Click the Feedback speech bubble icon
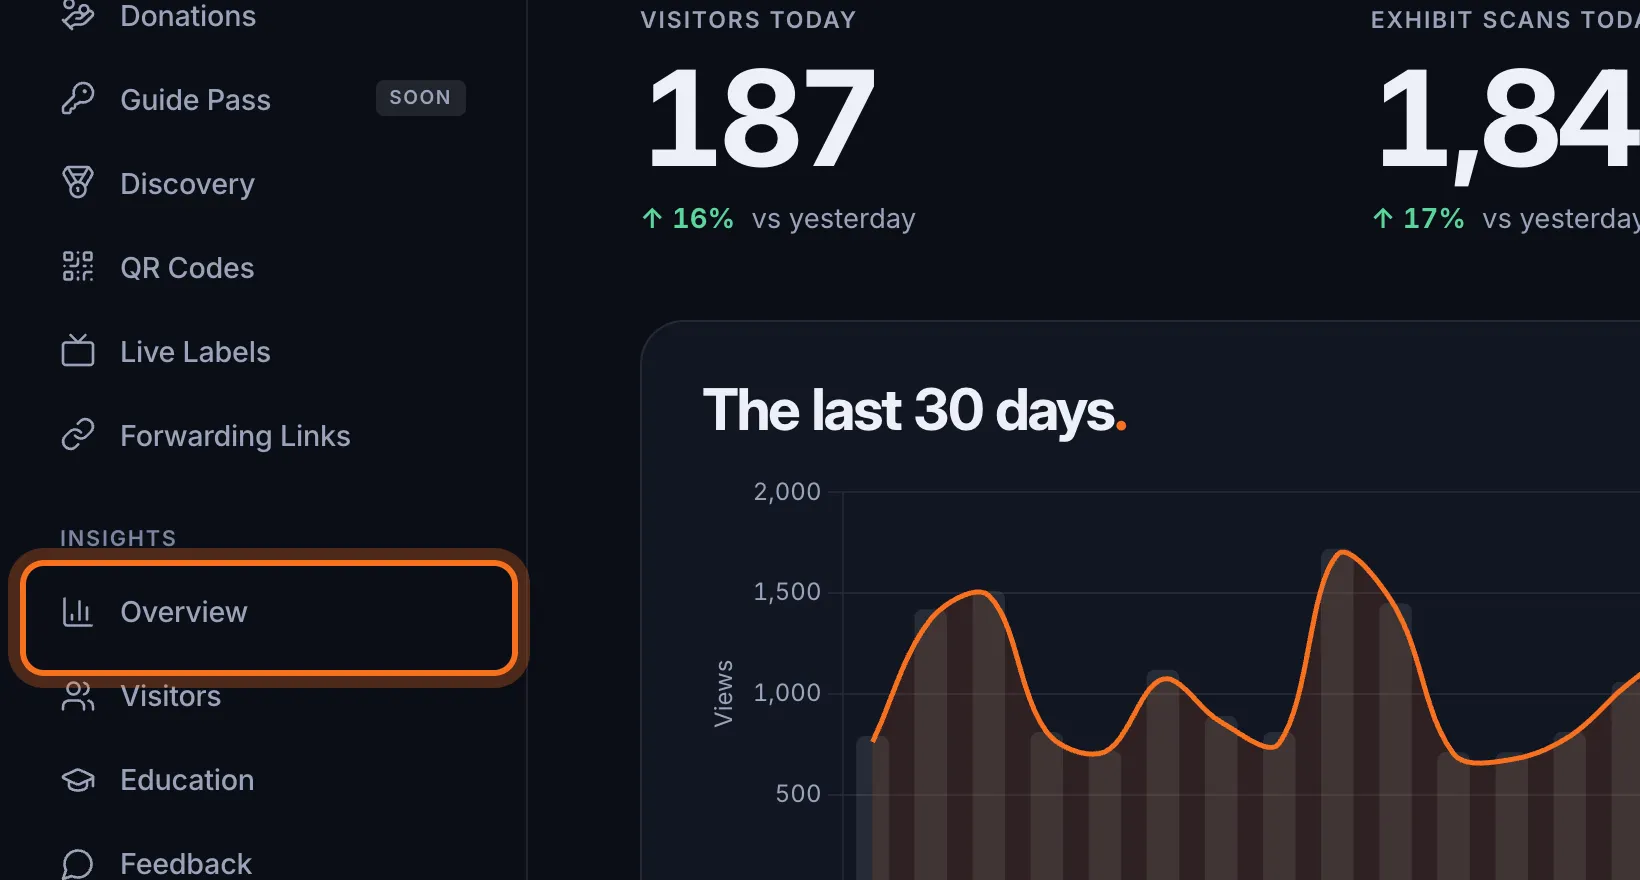This screenshot has height=880, width=1640. click(x=78, y=864)
